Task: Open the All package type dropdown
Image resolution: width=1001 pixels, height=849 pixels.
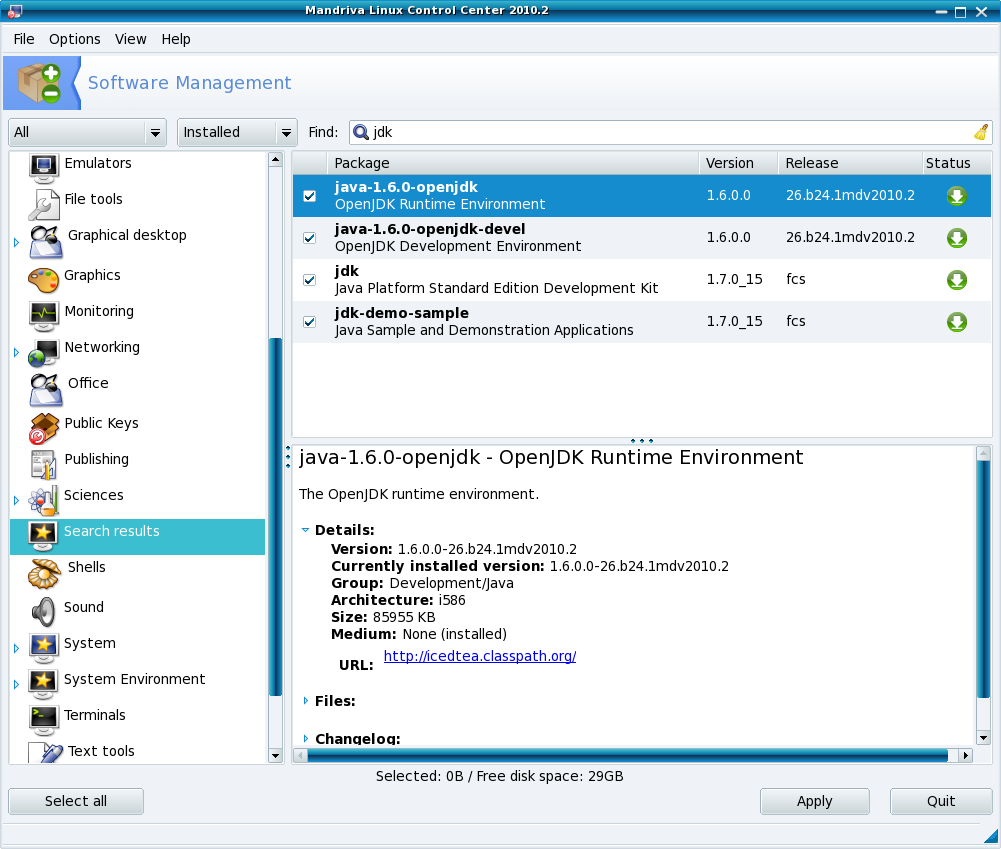Action: [87, 132]
